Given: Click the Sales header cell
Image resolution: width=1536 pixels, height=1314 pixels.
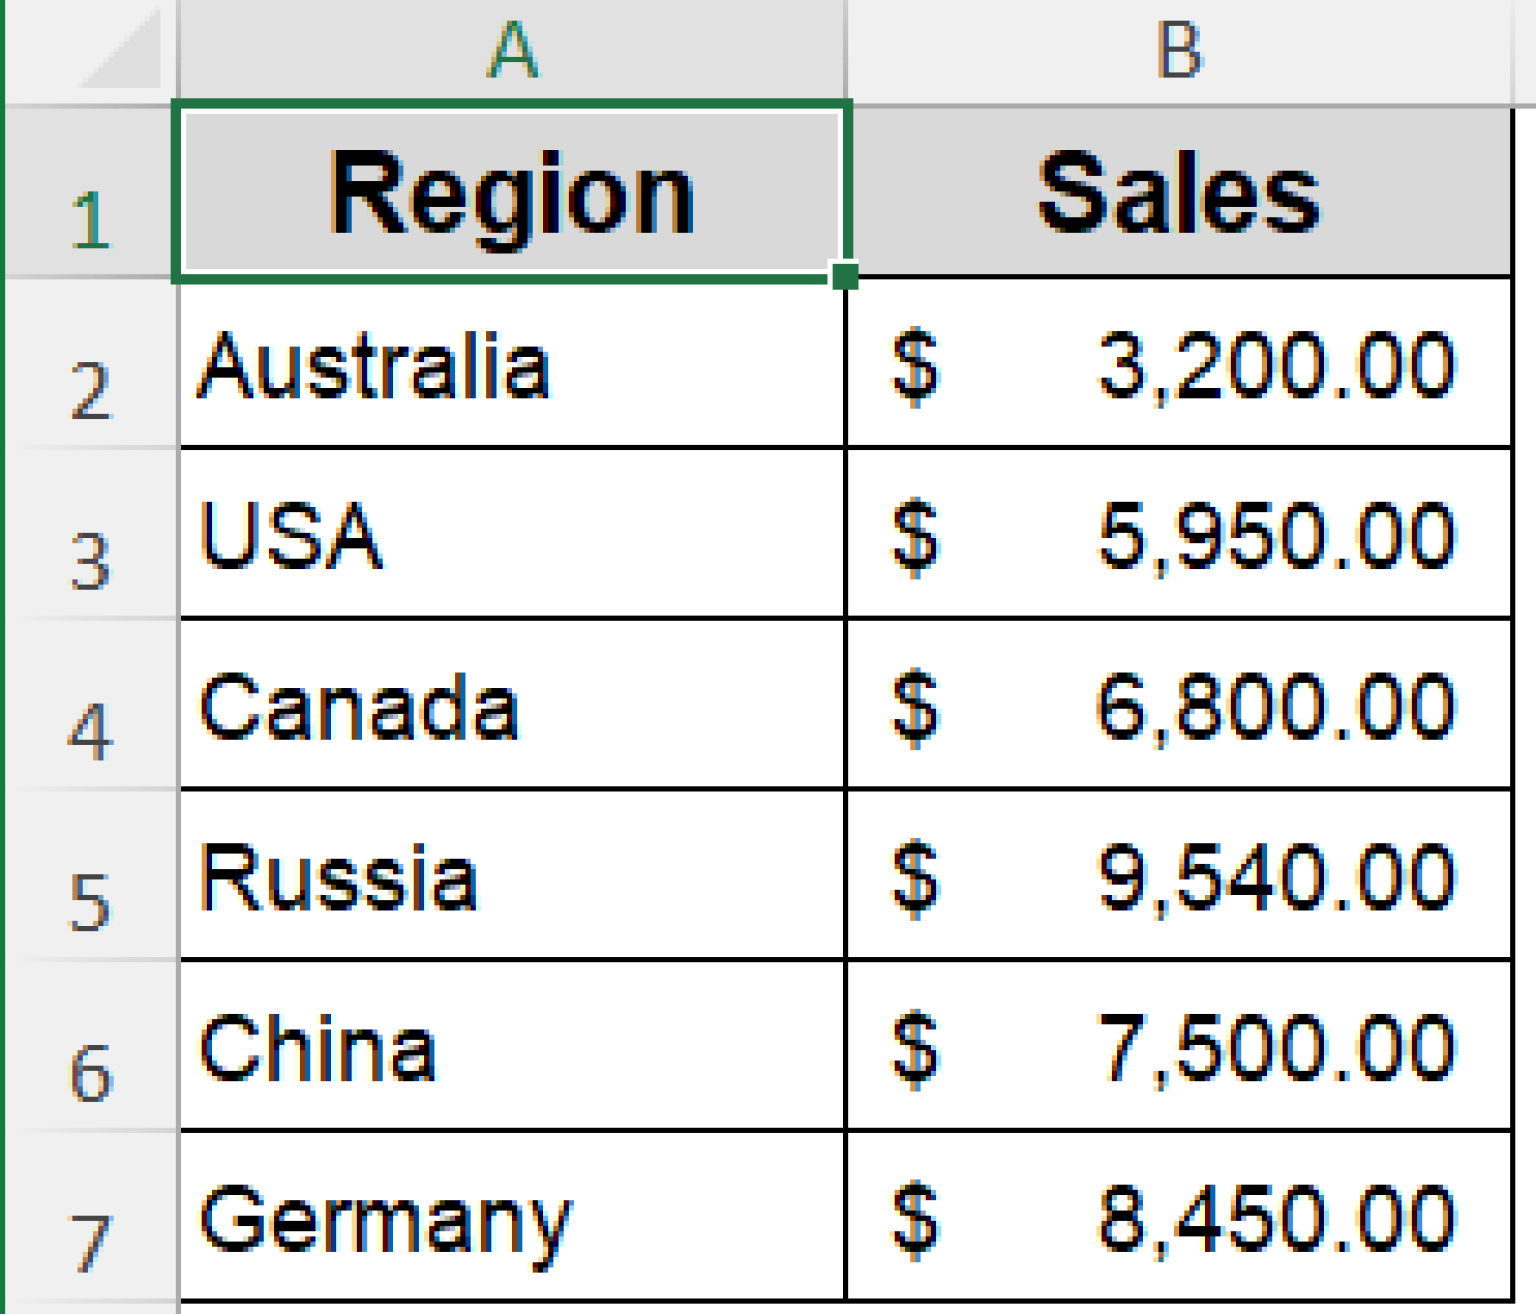Looking at the screenshot, I should [1180, 190].
